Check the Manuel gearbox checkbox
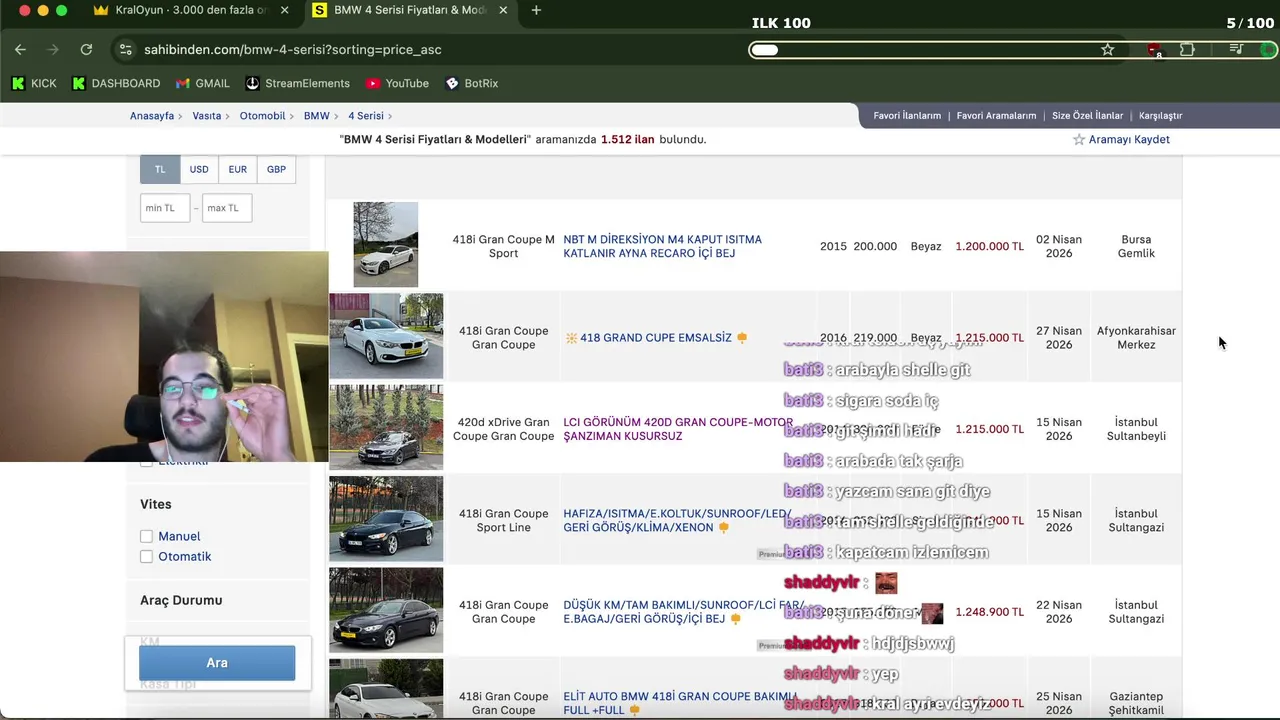This screenshot has height=720, width=1280. (x=146, y=536)
